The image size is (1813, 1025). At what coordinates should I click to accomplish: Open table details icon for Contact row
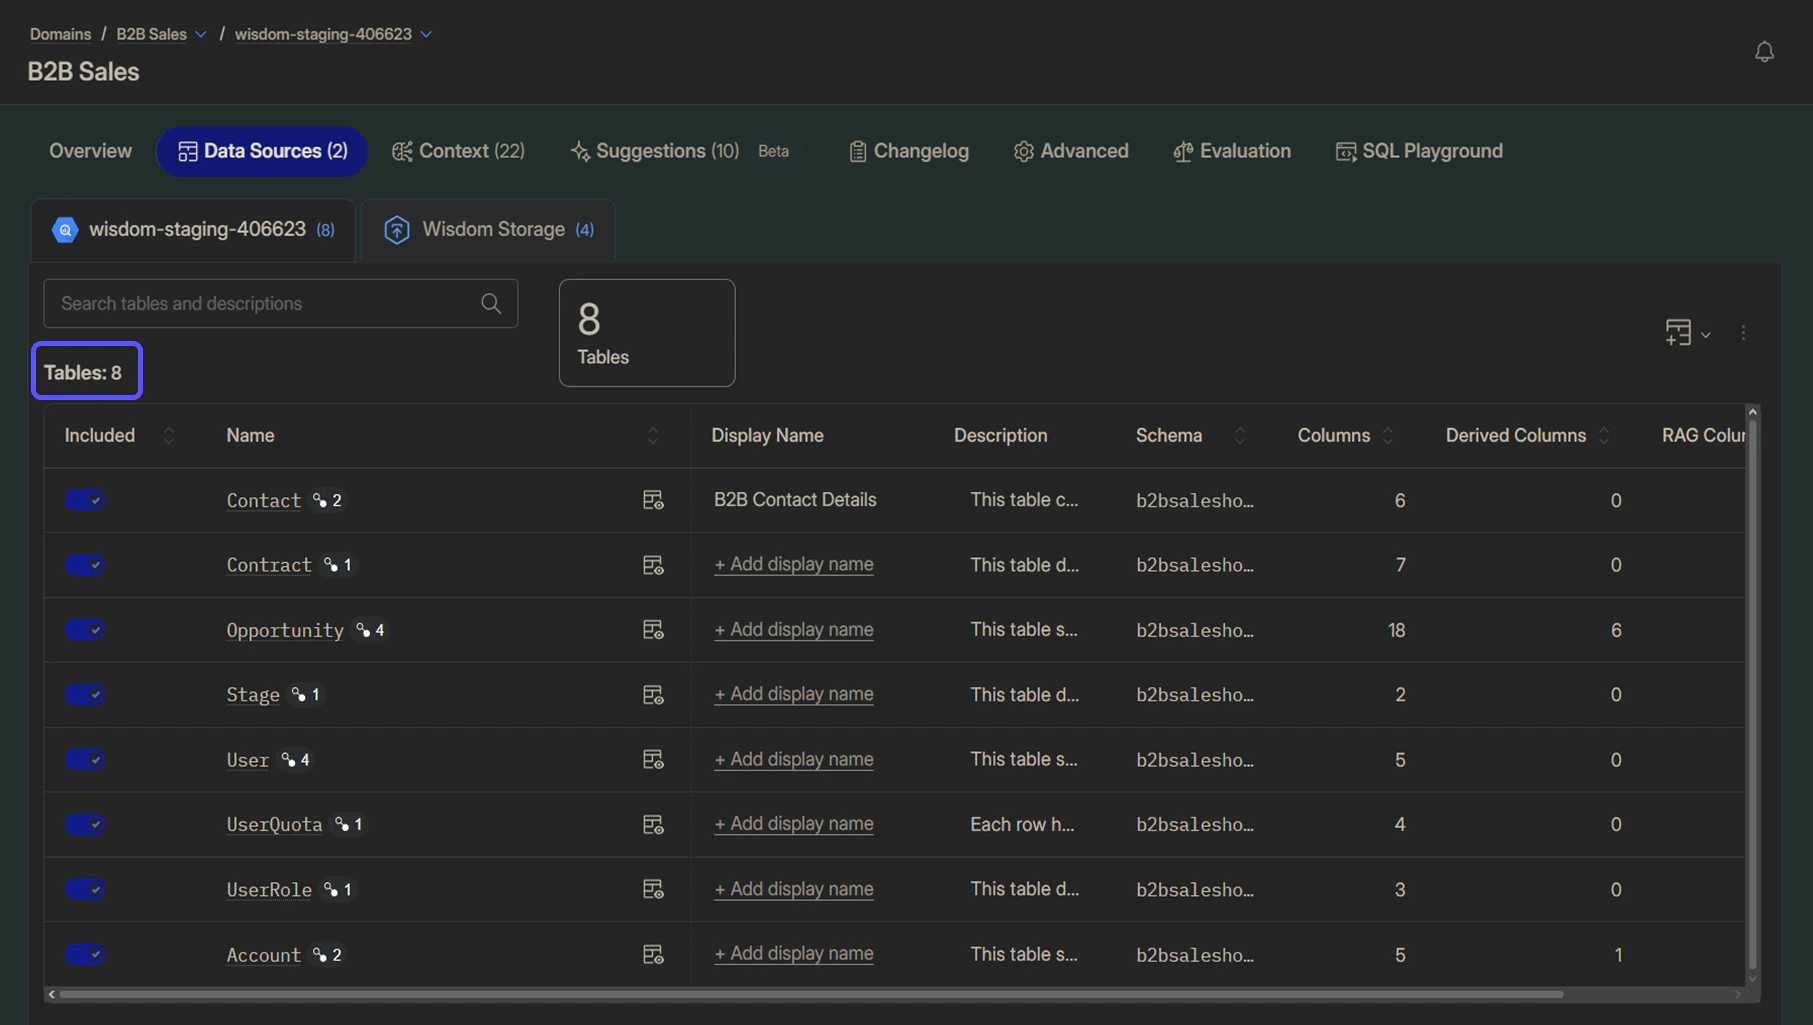coord(653,500)
